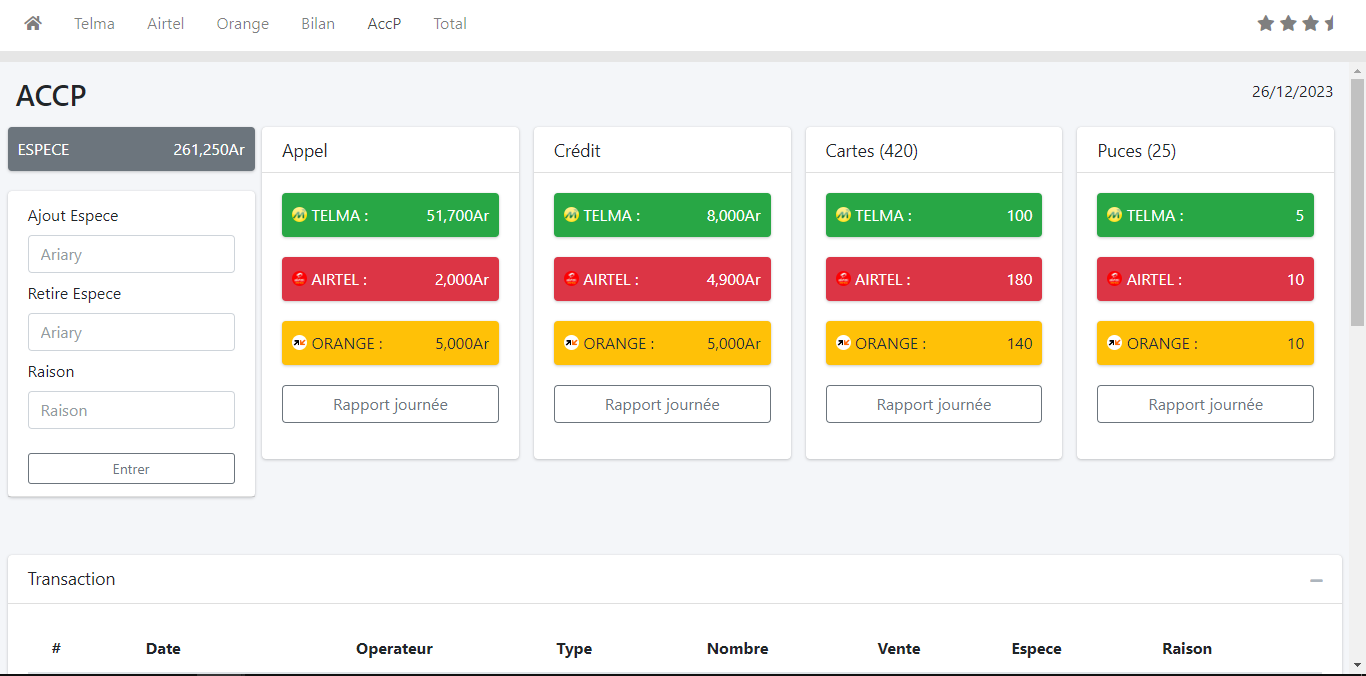This screenshot has width=1366, height=676.
Task: Focus the Ajout Espece input field
Action: tap(131, 254)
